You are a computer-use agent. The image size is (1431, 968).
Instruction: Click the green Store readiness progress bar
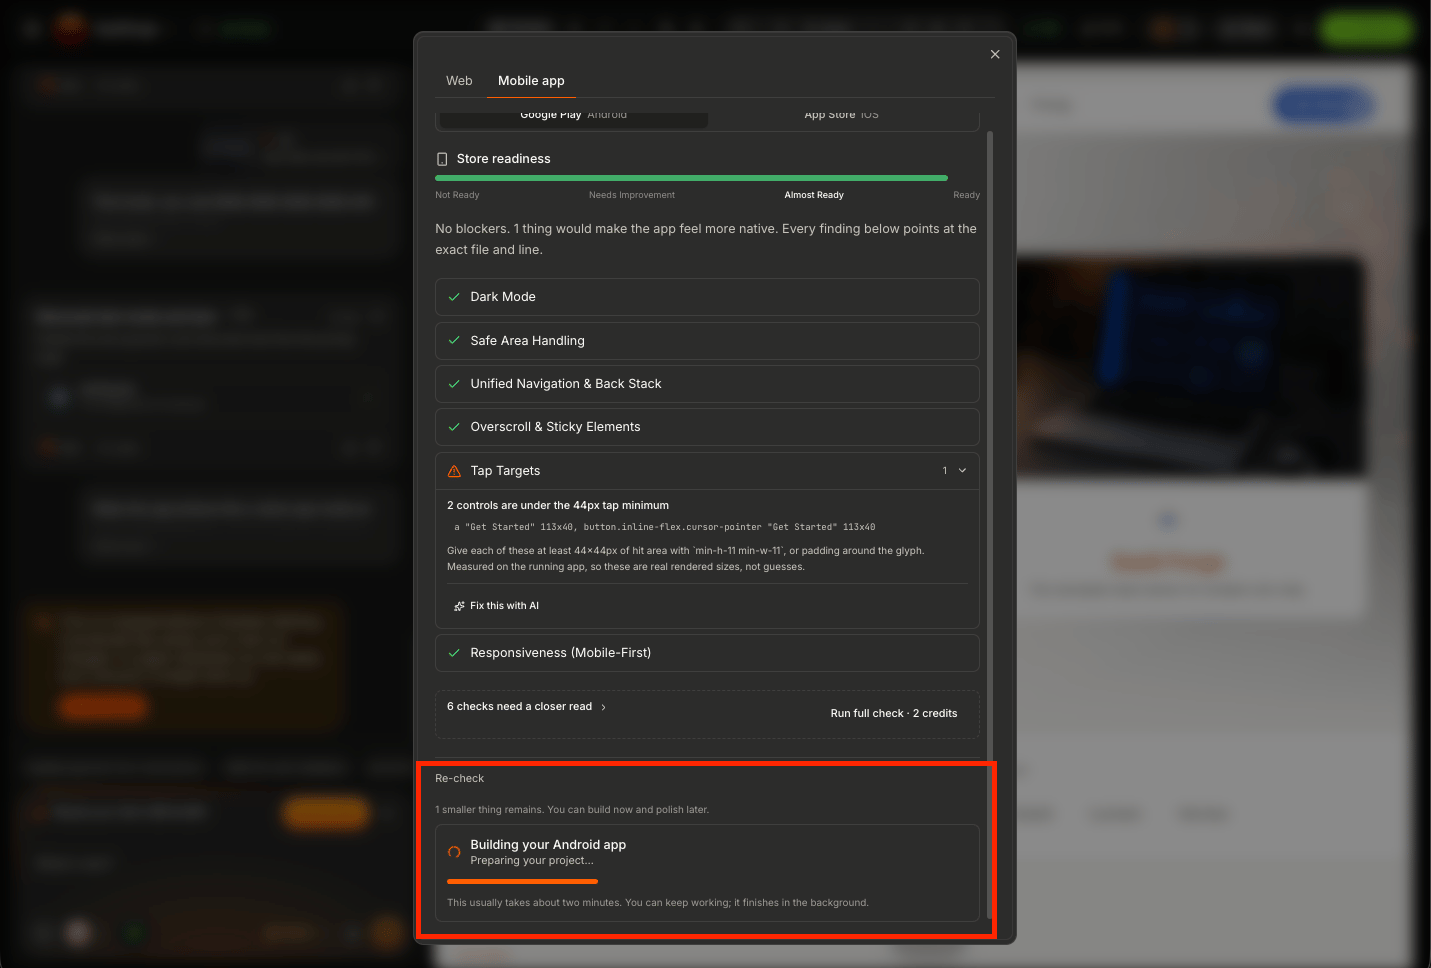[x=691, y=178]
